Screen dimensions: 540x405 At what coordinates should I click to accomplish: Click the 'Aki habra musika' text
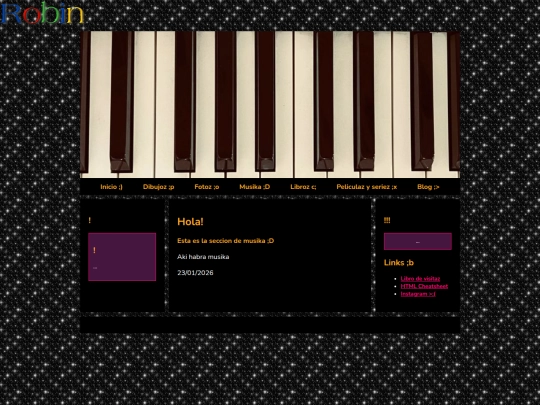tap(203, 257)
